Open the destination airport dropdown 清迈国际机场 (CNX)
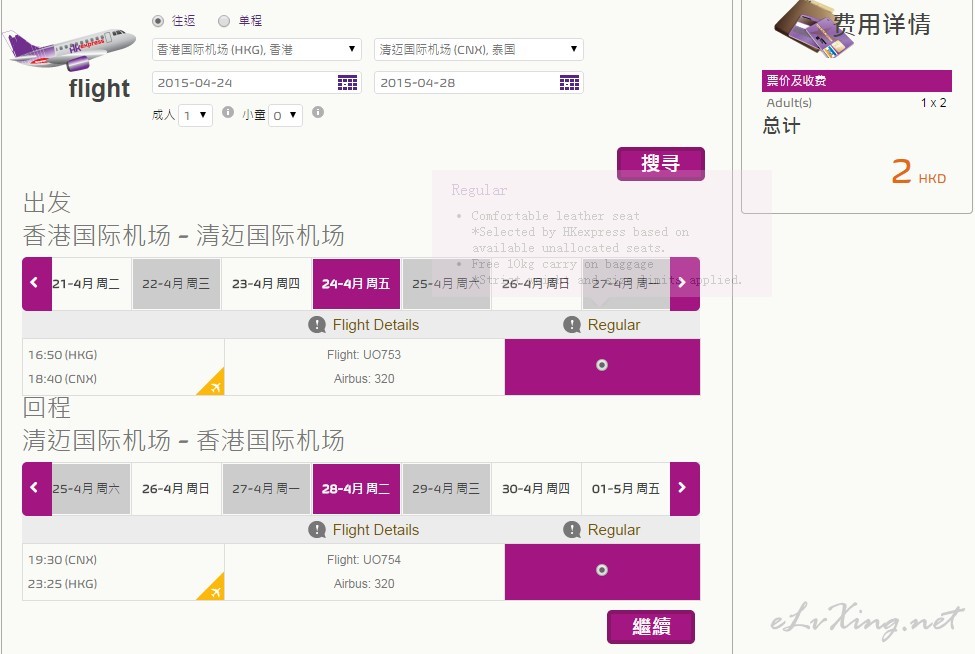The image size is (975, 654). pos(479,50)
